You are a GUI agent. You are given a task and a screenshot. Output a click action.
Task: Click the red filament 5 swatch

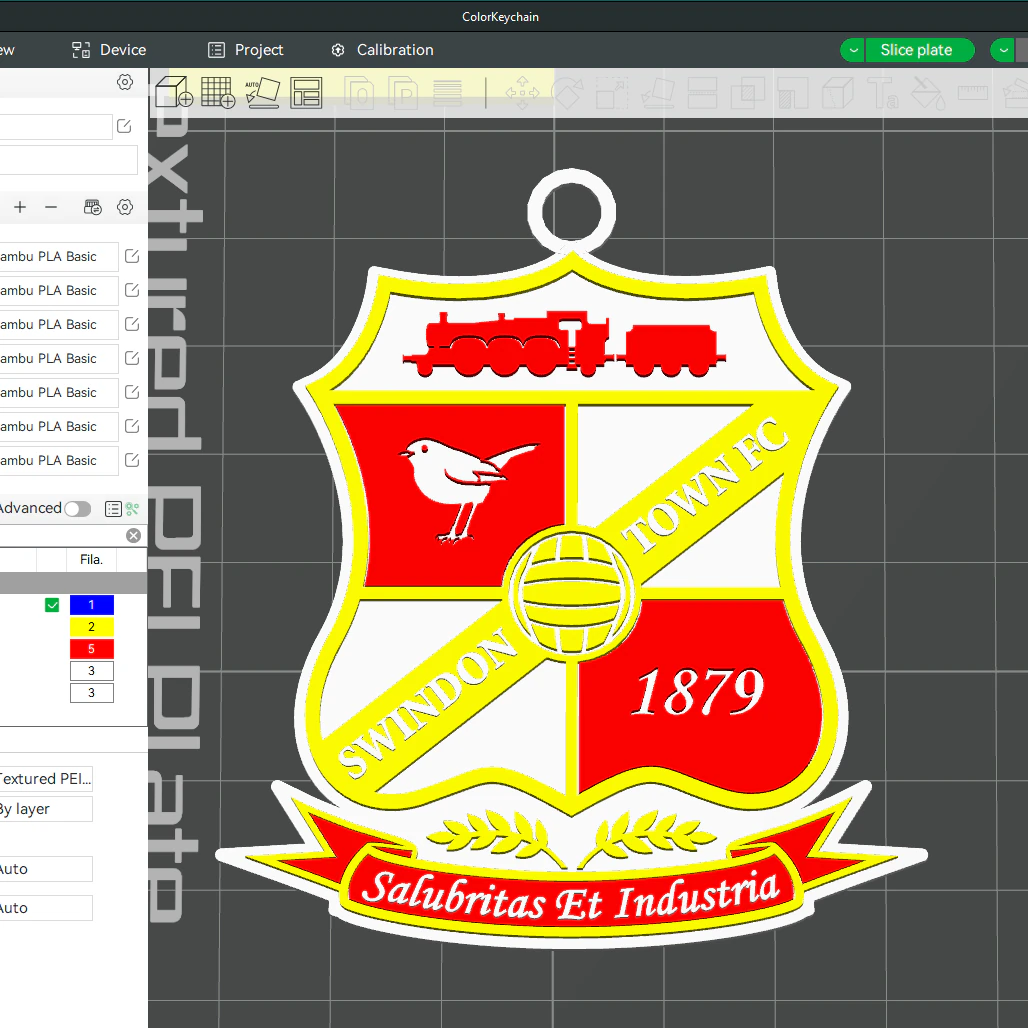pos(92,649)
